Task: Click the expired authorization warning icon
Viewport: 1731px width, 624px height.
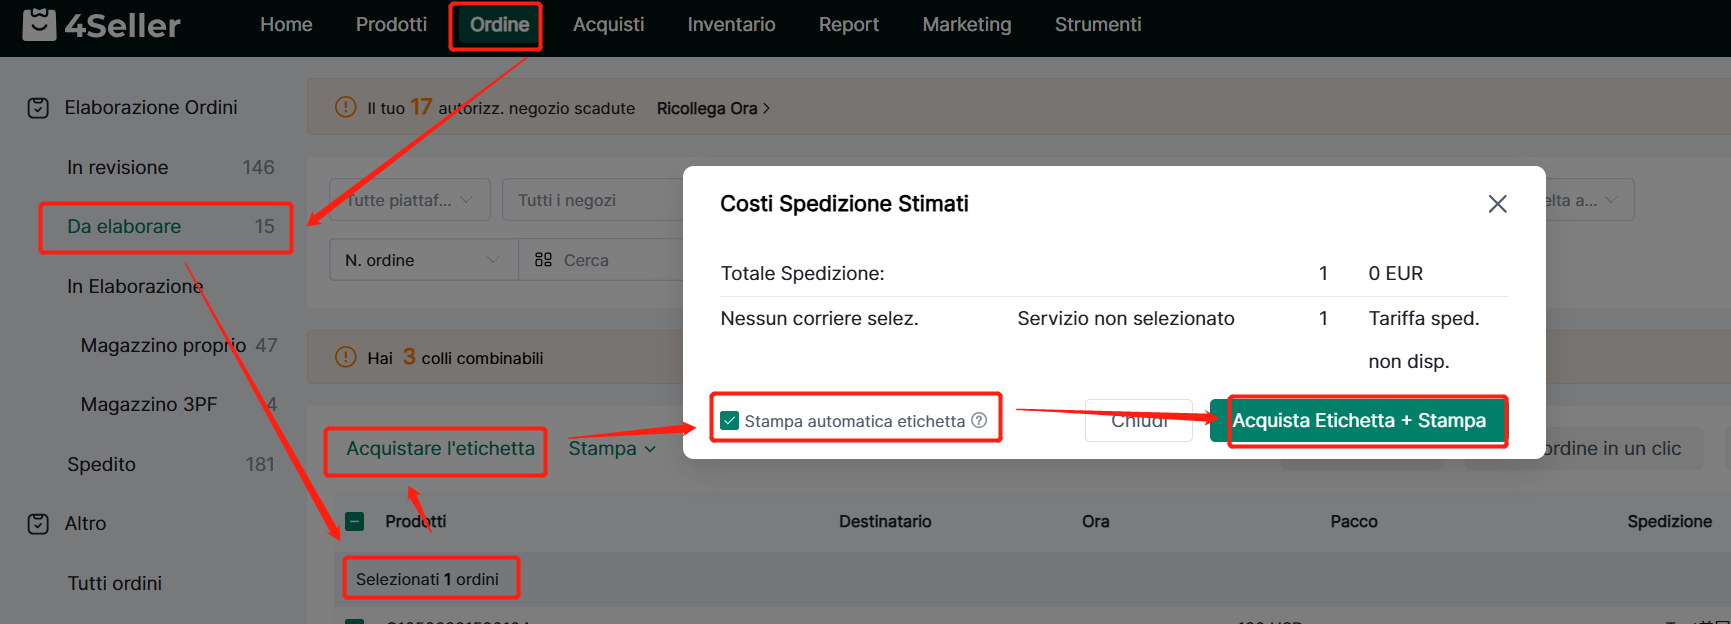Action: pos(346,107)
